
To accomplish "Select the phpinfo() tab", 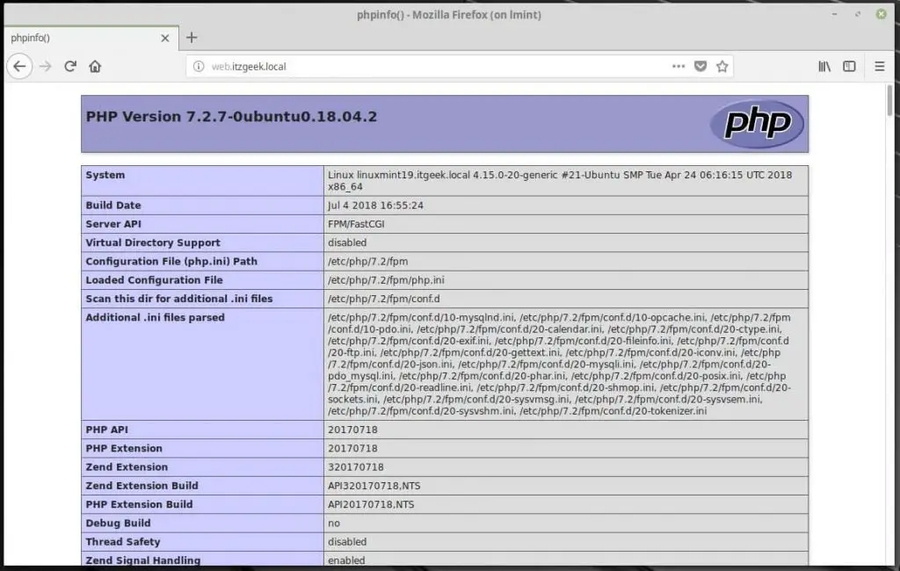I will coord(91,38).
